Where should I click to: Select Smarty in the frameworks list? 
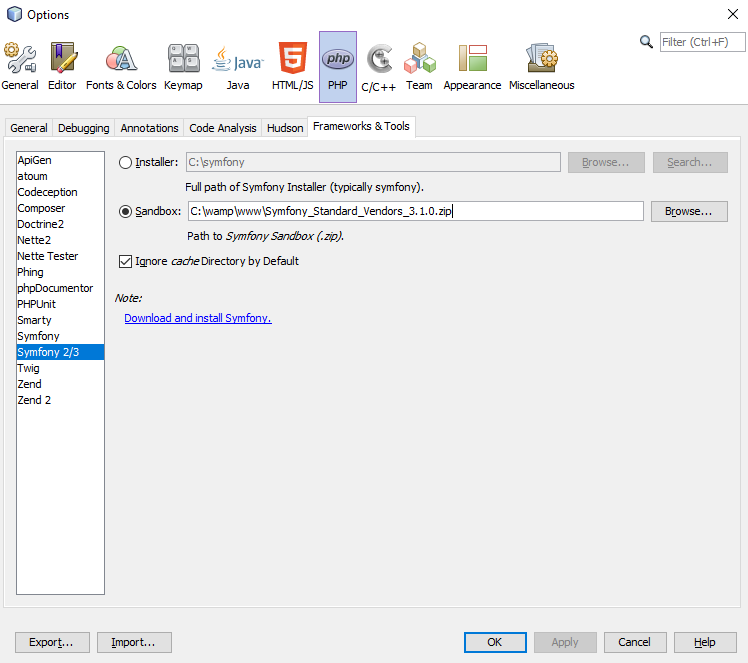coord(60,320)
